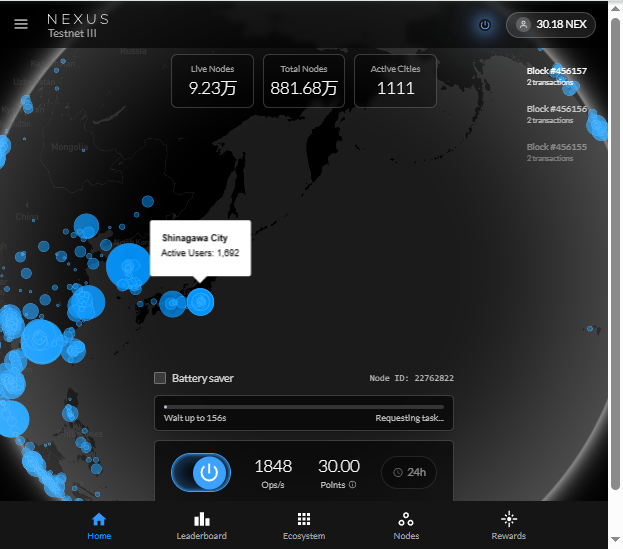Screen dimensions: 623x549
Task: Click the vertical scrollbar thumb
Action: point(615,254)
